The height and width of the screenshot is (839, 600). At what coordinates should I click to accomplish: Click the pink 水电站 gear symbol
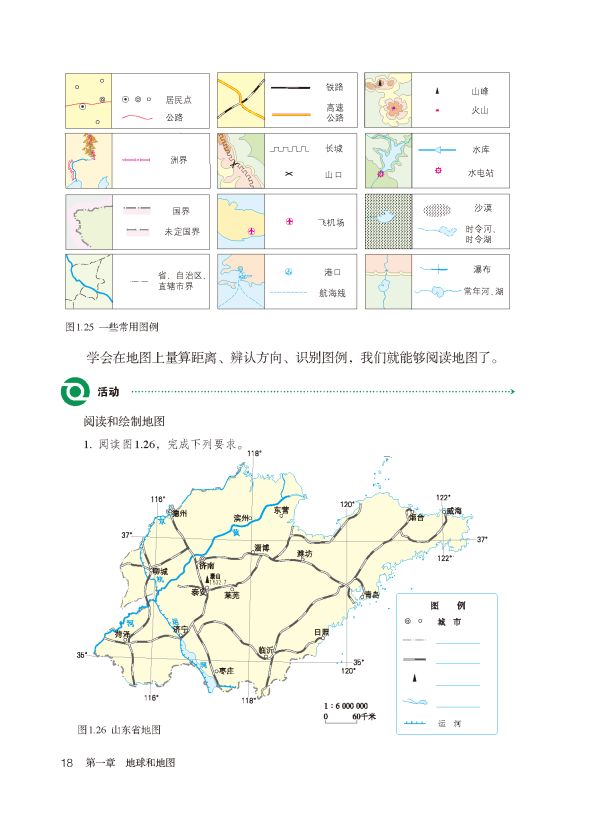(438, 171)
